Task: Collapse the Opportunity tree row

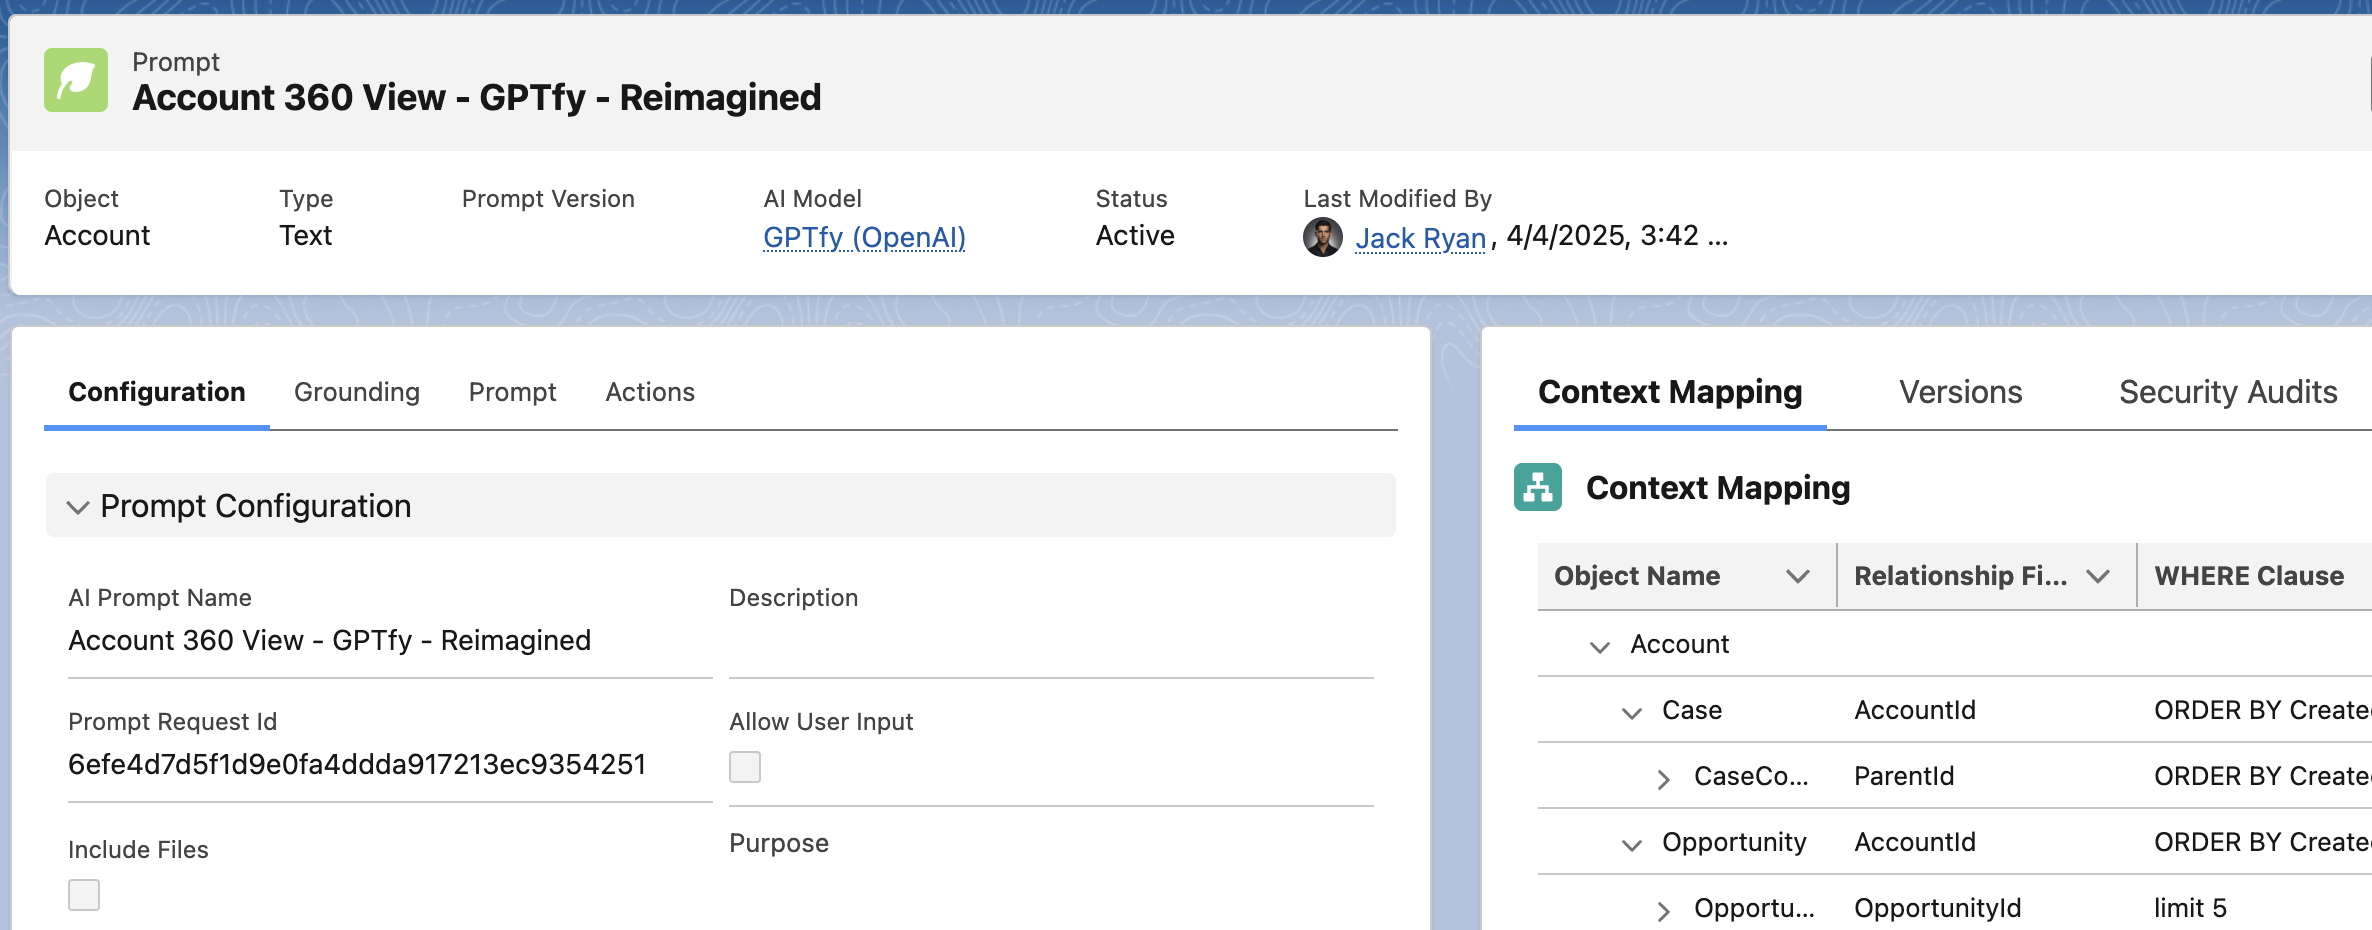Action: pyautogui.click(x=1632, y=845)
